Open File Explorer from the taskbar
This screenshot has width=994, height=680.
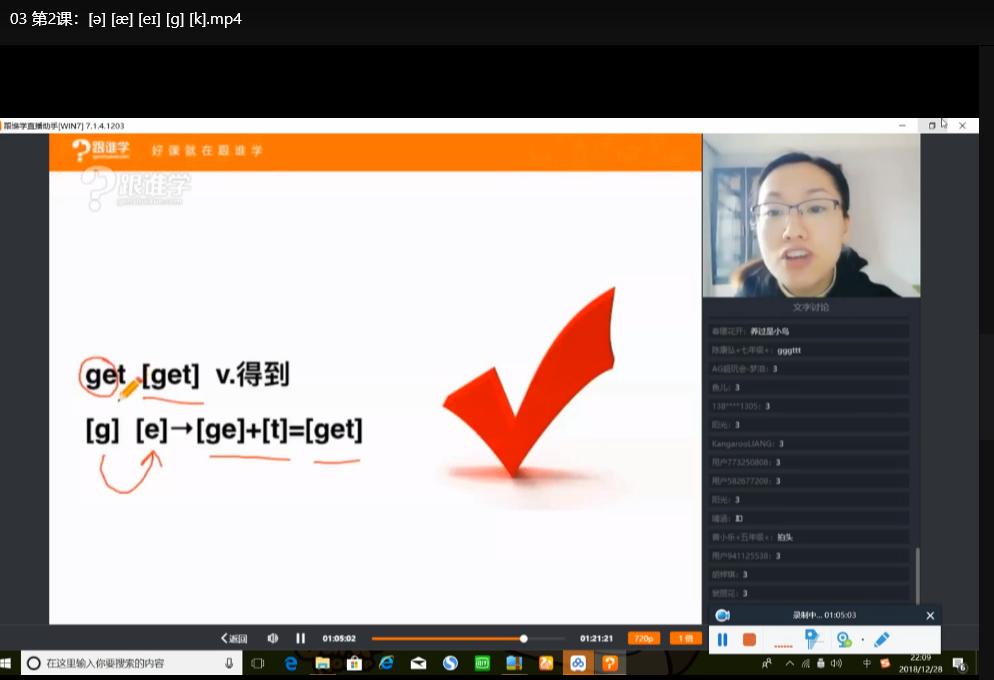click(x=323, y=664)
